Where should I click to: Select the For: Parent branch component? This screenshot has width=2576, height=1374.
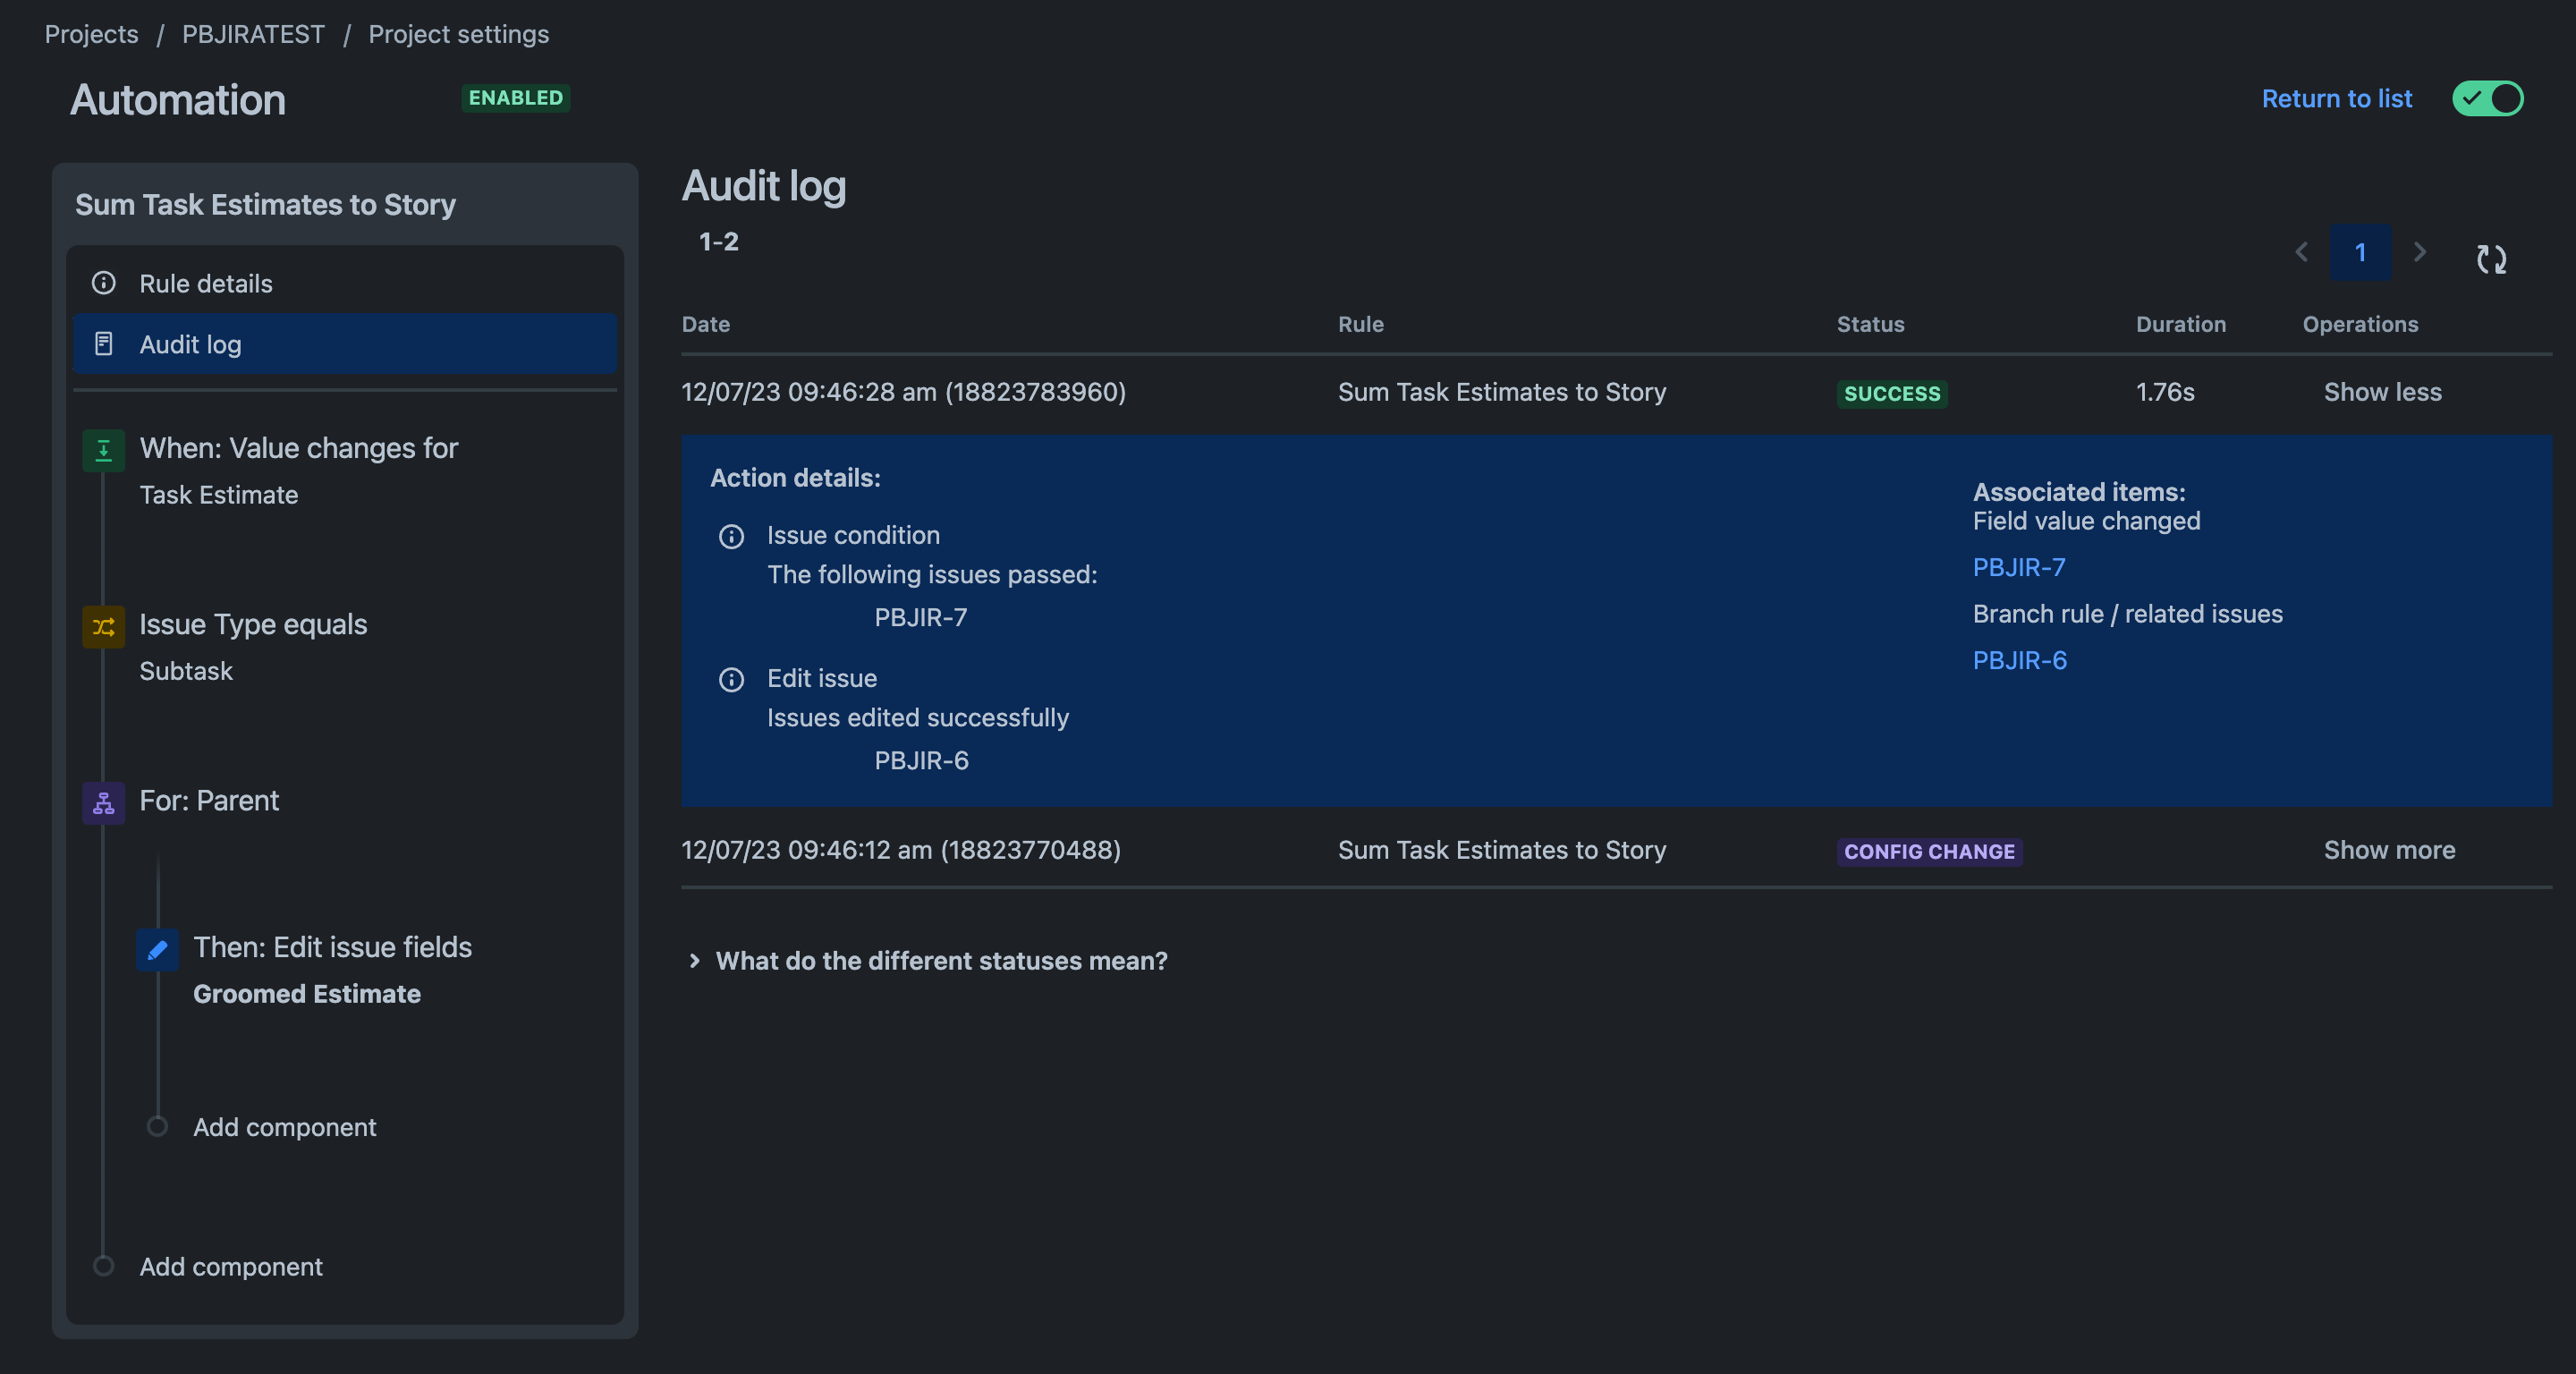pos(209,801)
